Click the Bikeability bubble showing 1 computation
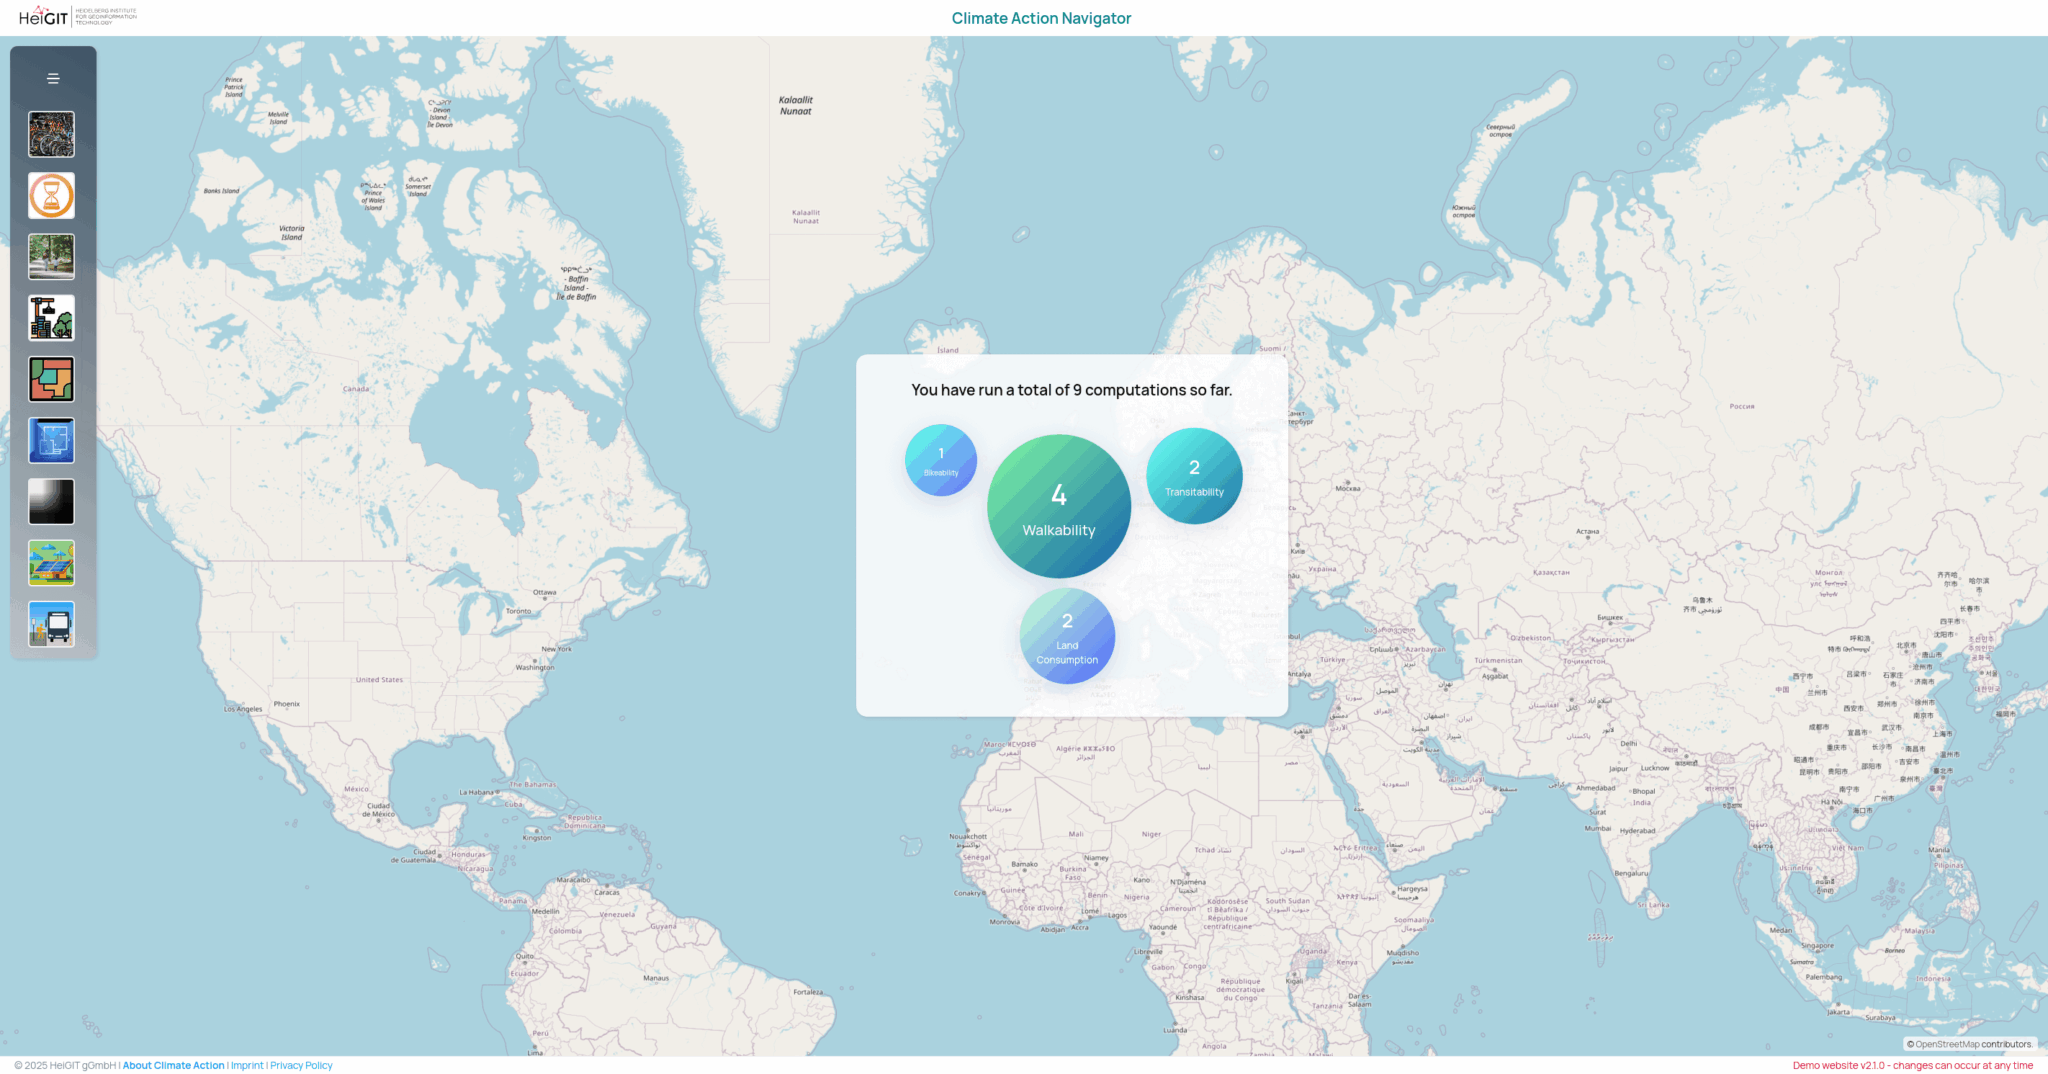 click(940, 460)
